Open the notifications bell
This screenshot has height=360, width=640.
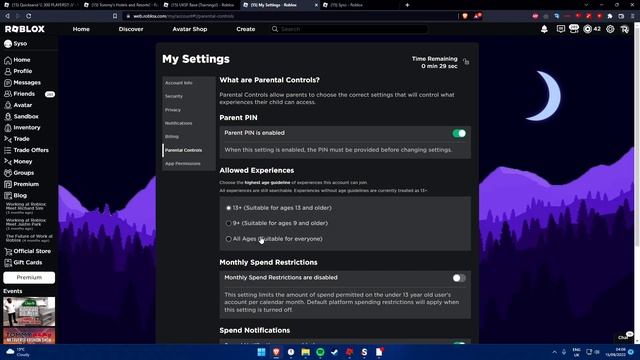[544, 29]
